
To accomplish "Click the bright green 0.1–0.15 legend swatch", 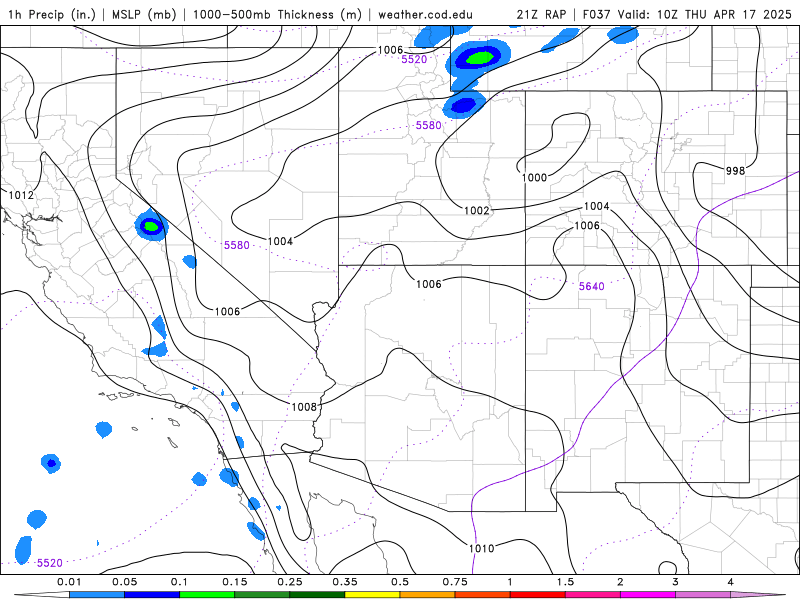I will click(x=207, y=595).
